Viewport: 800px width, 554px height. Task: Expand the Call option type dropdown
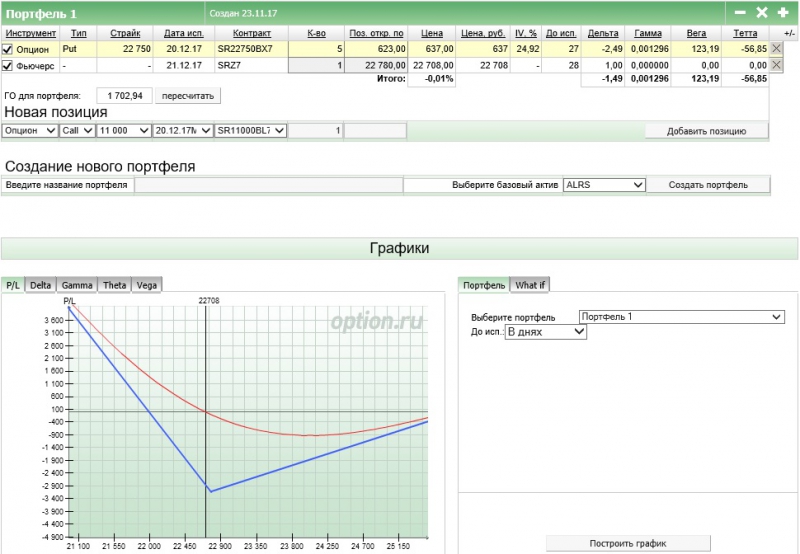[x=77, y=131]
